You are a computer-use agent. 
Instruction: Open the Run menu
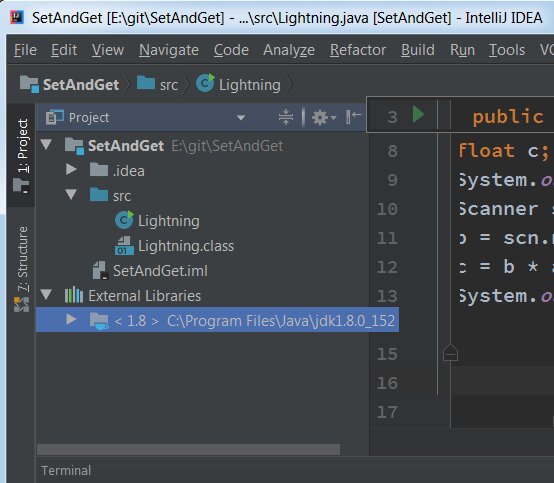[462, 50]
